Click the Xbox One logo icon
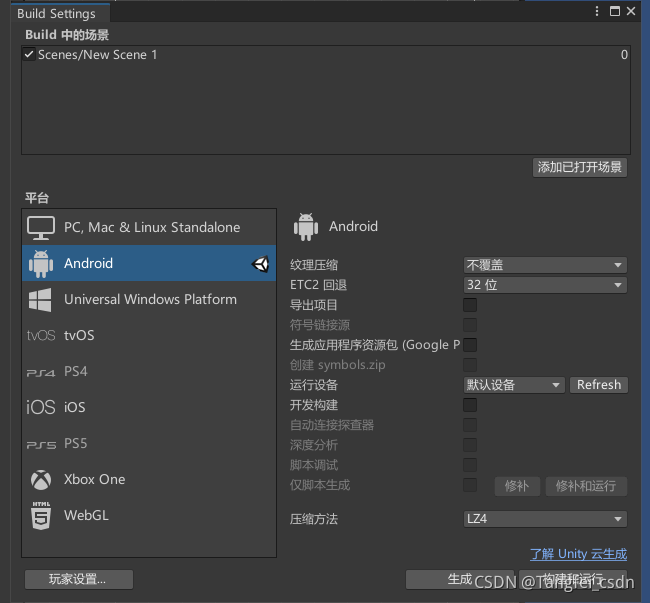 click(x=41, y=480)
